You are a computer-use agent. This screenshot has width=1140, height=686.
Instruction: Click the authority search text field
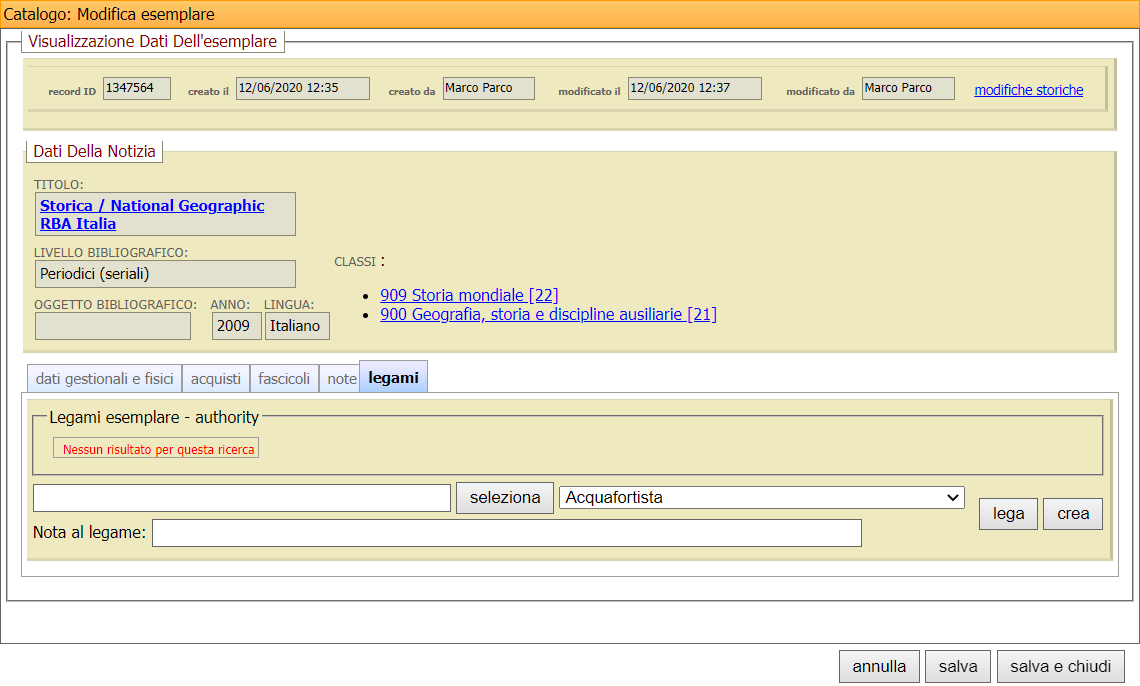tap(242, 498)
